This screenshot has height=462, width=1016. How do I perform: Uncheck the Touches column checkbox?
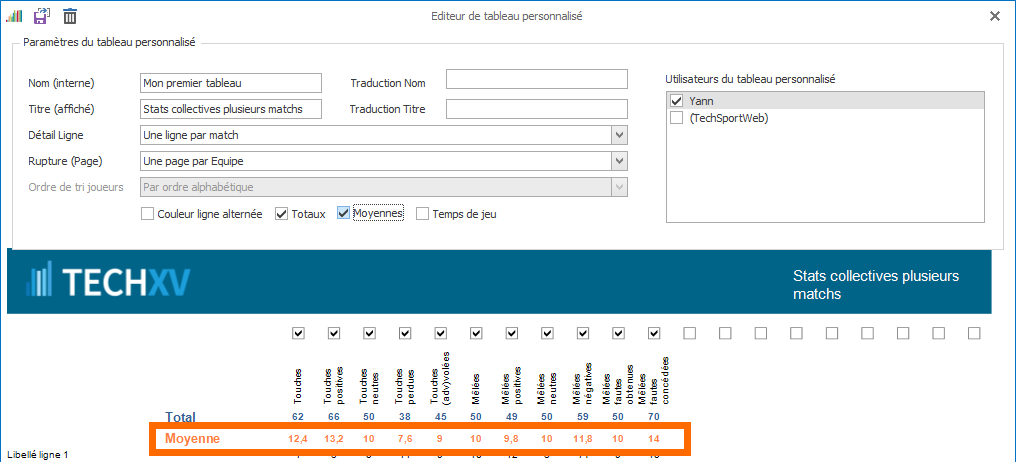click(298, 333)
